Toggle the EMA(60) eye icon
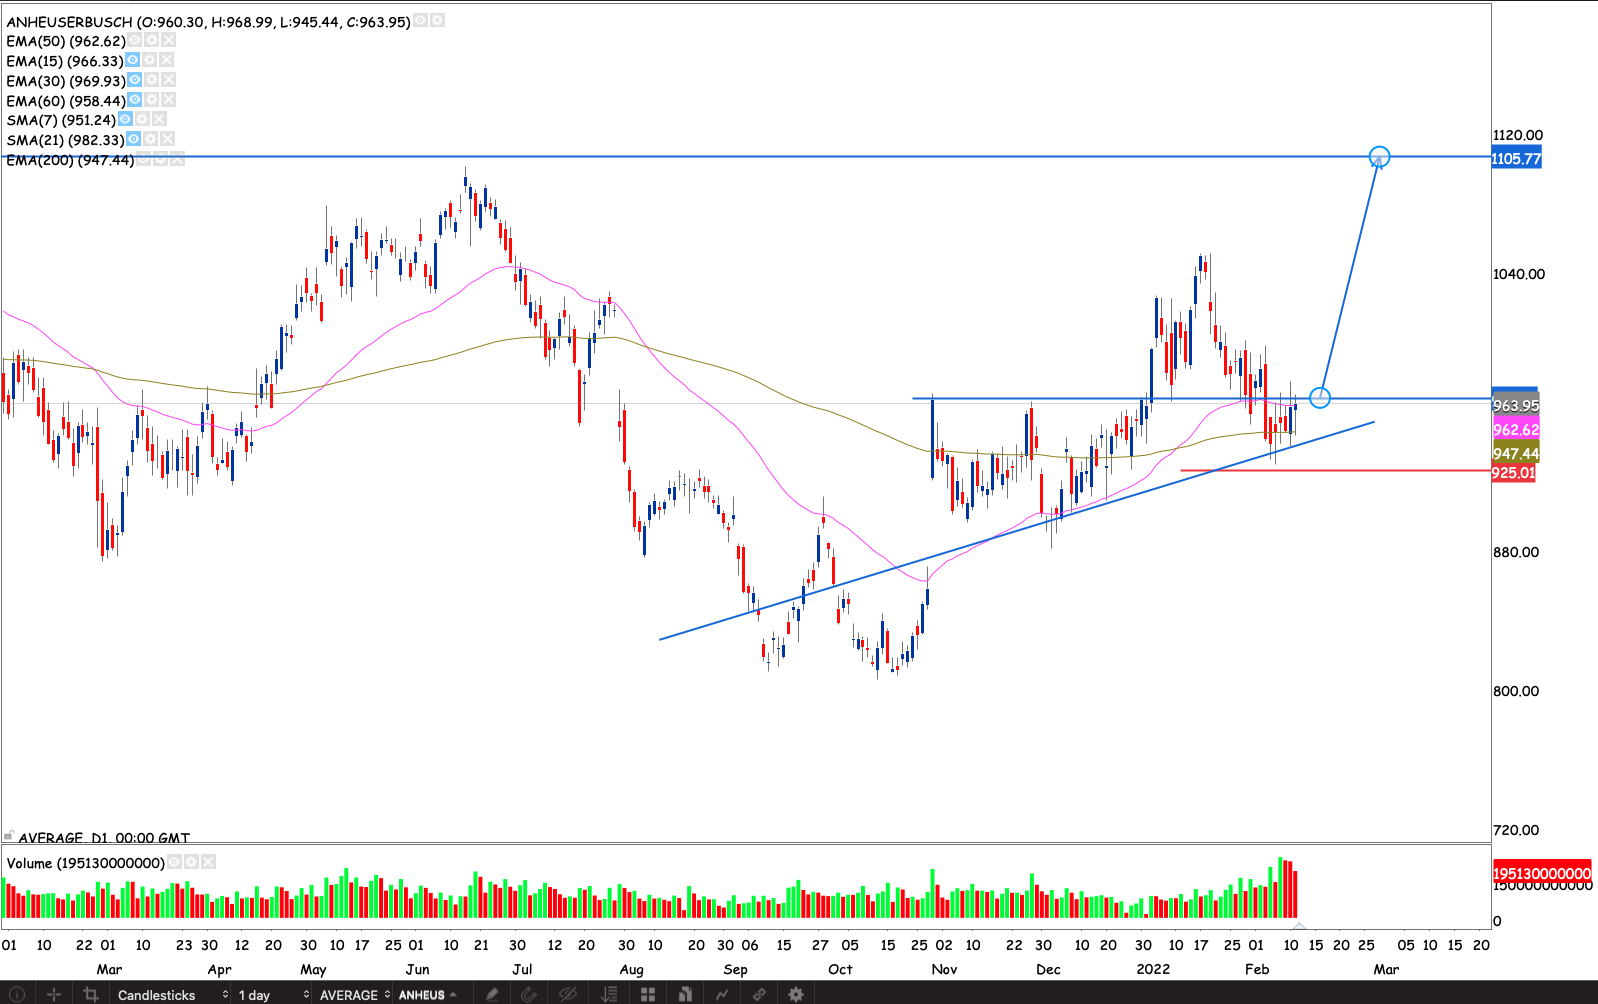Viewport: 1598px width, 1004px height. click(134, 100)
